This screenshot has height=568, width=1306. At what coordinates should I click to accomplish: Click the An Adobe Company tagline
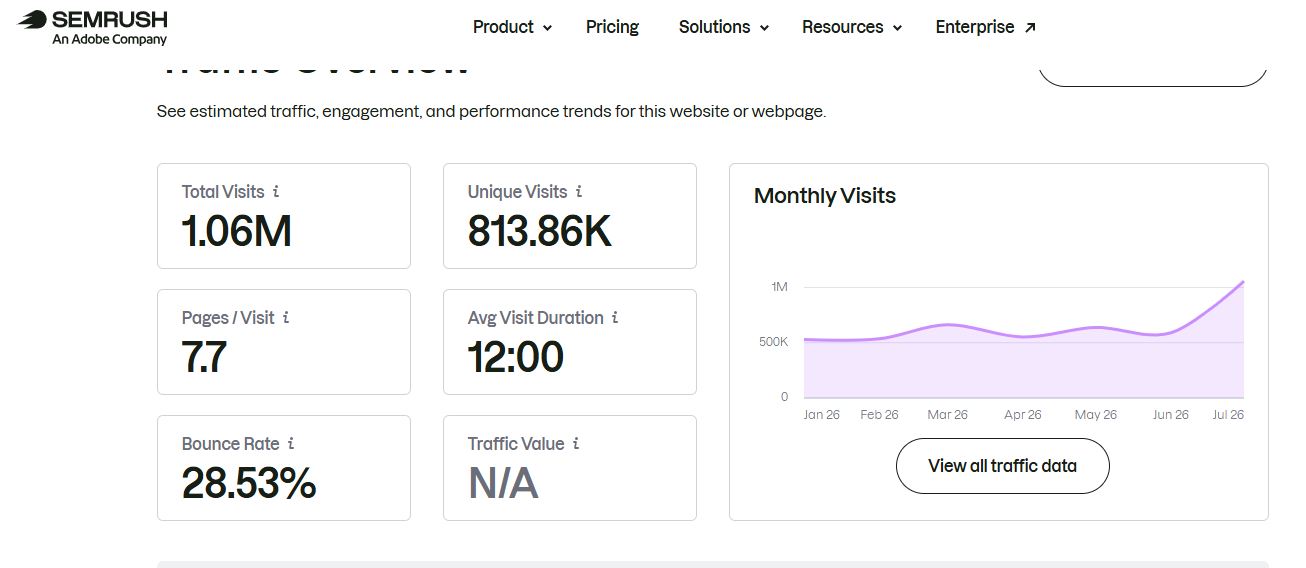point(110,40)
